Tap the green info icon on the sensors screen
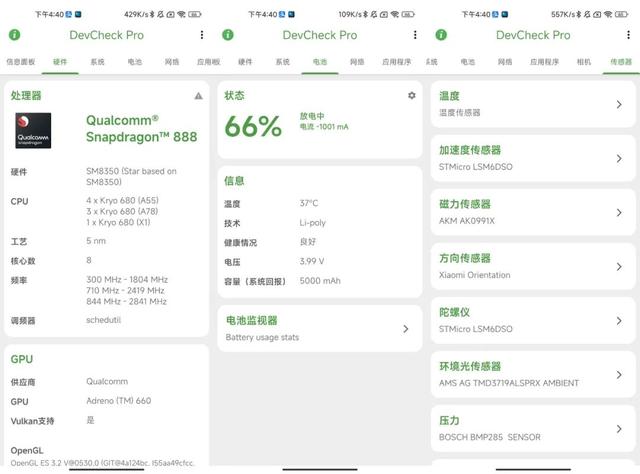The height and width of the screenshot is (474, 640). click(x=441, y=35)
